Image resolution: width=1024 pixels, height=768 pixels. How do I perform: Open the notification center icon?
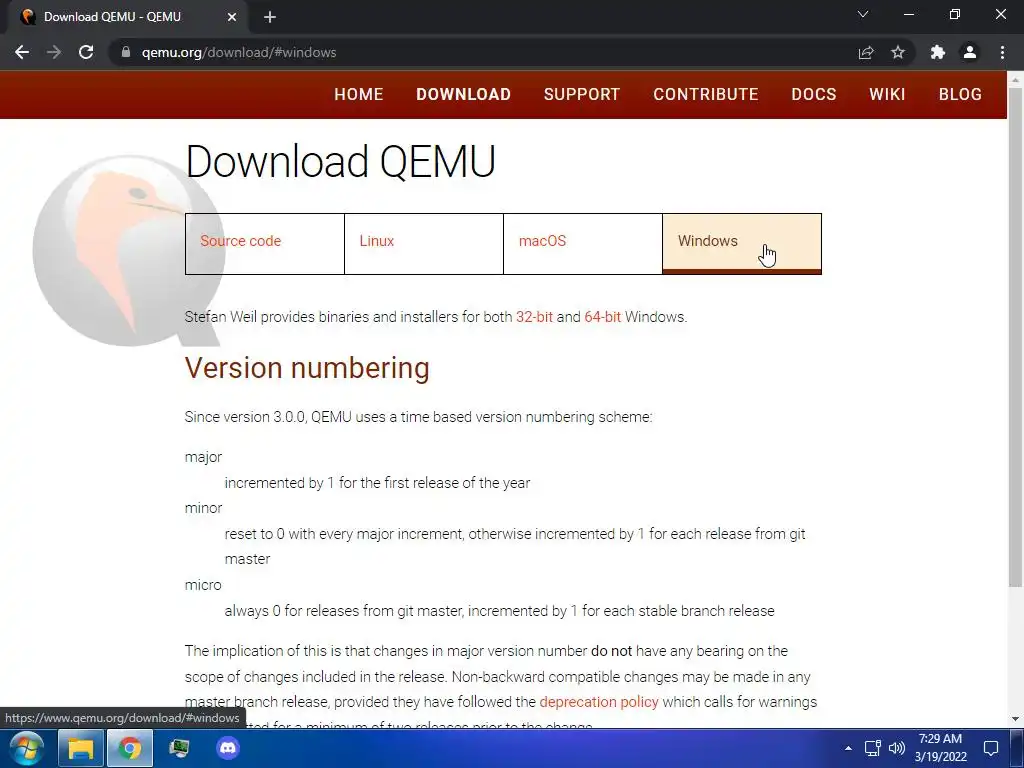coord(991,748)
